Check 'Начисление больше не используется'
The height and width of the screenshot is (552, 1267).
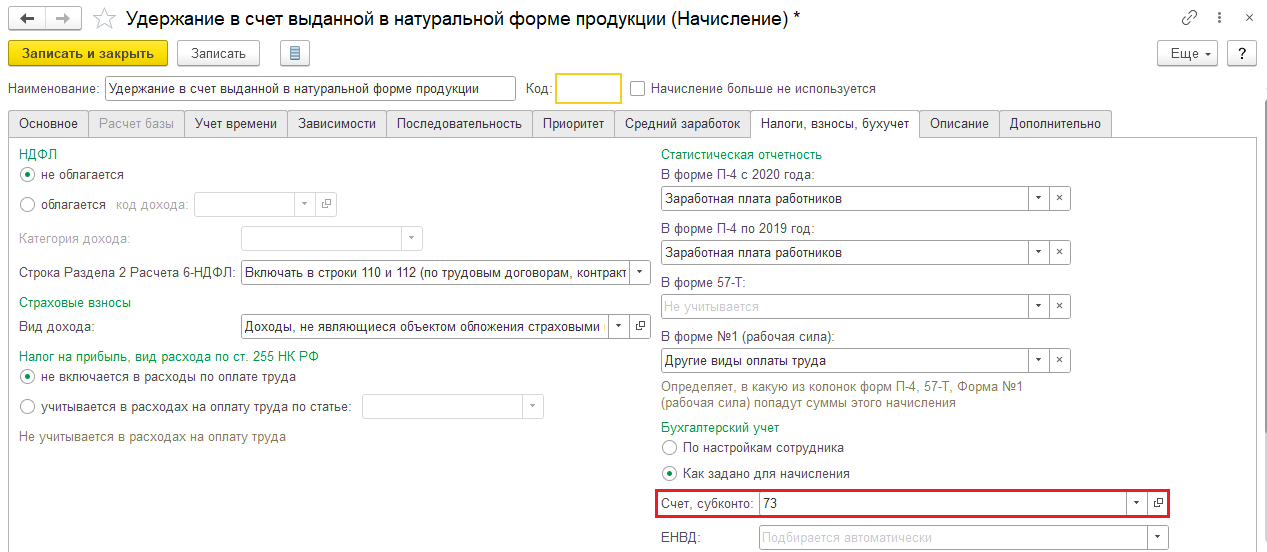click(638, 89)
